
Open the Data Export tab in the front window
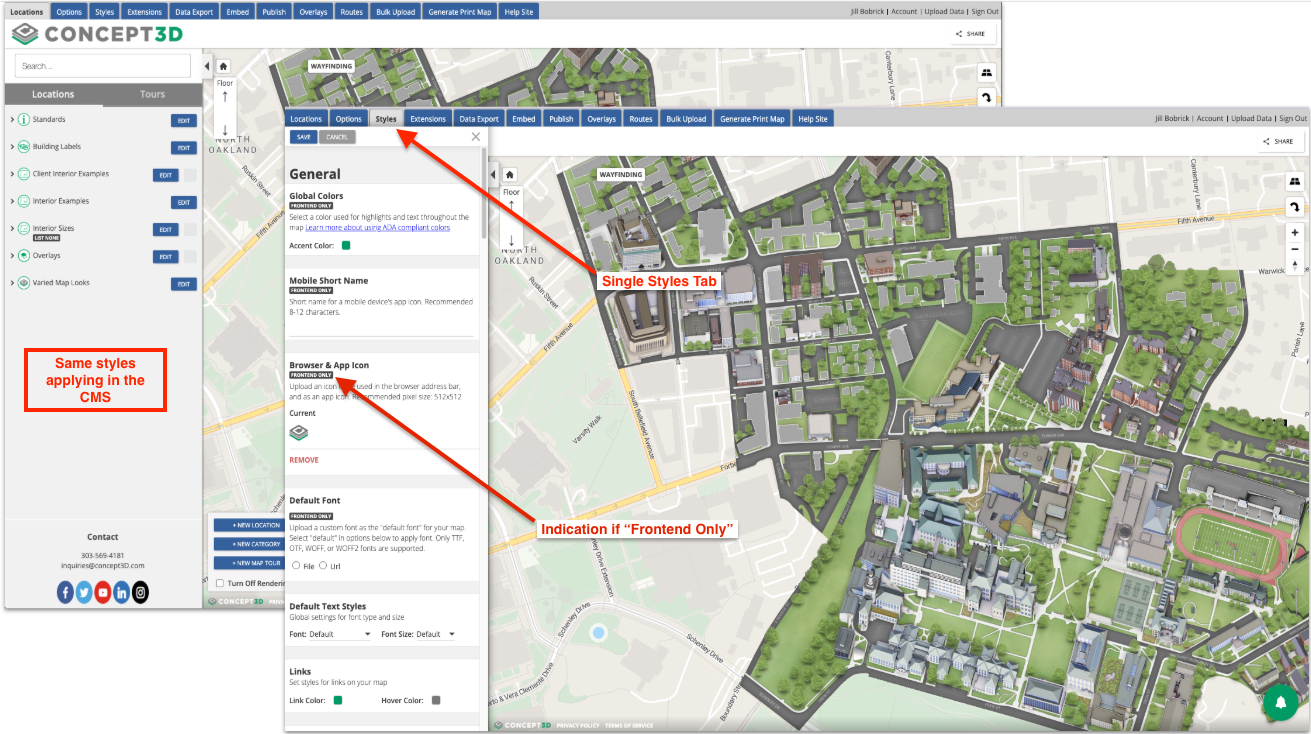coord(480,119)
